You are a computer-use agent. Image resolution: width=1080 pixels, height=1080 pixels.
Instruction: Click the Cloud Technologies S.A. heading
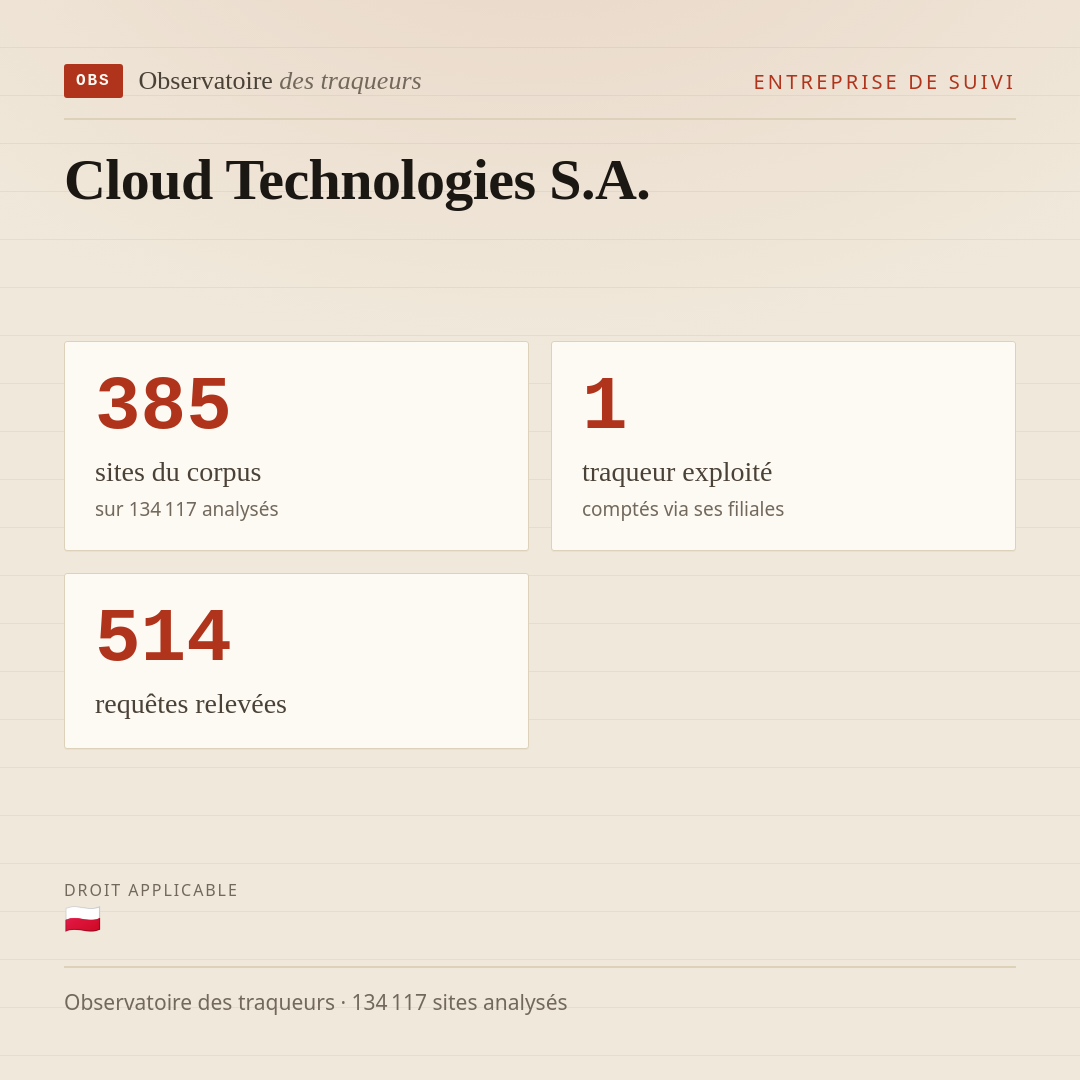[x=357, y=180]
